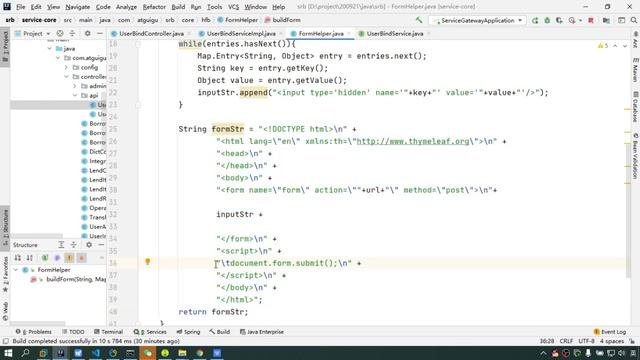
Task: Open the Problems tool window
Action: click(x=33, y=332)
